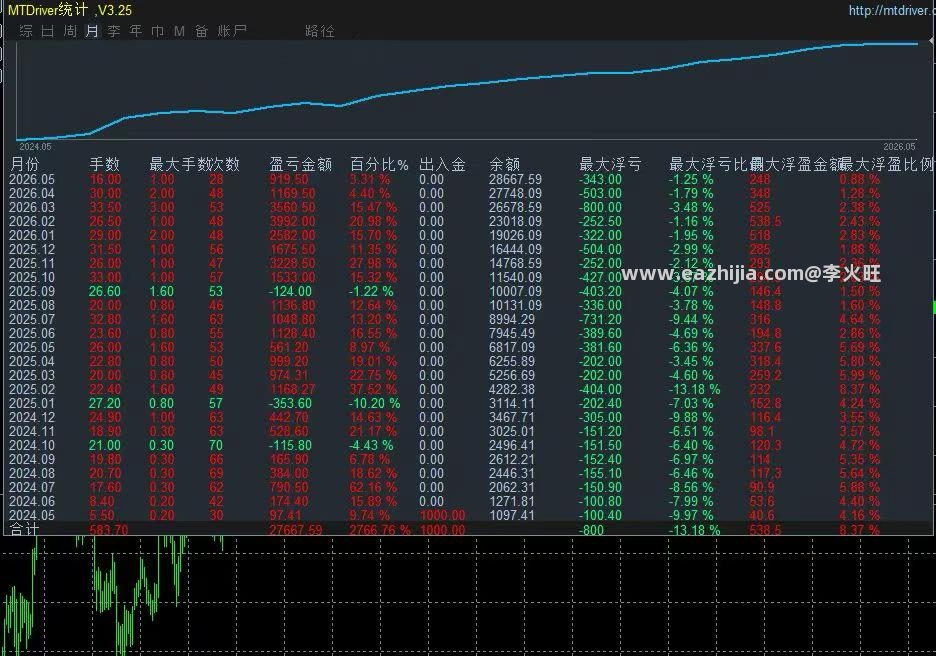Click the drawdown value -343.00
936x656 pixels.
pyautogui.click(x=600, y=179)
